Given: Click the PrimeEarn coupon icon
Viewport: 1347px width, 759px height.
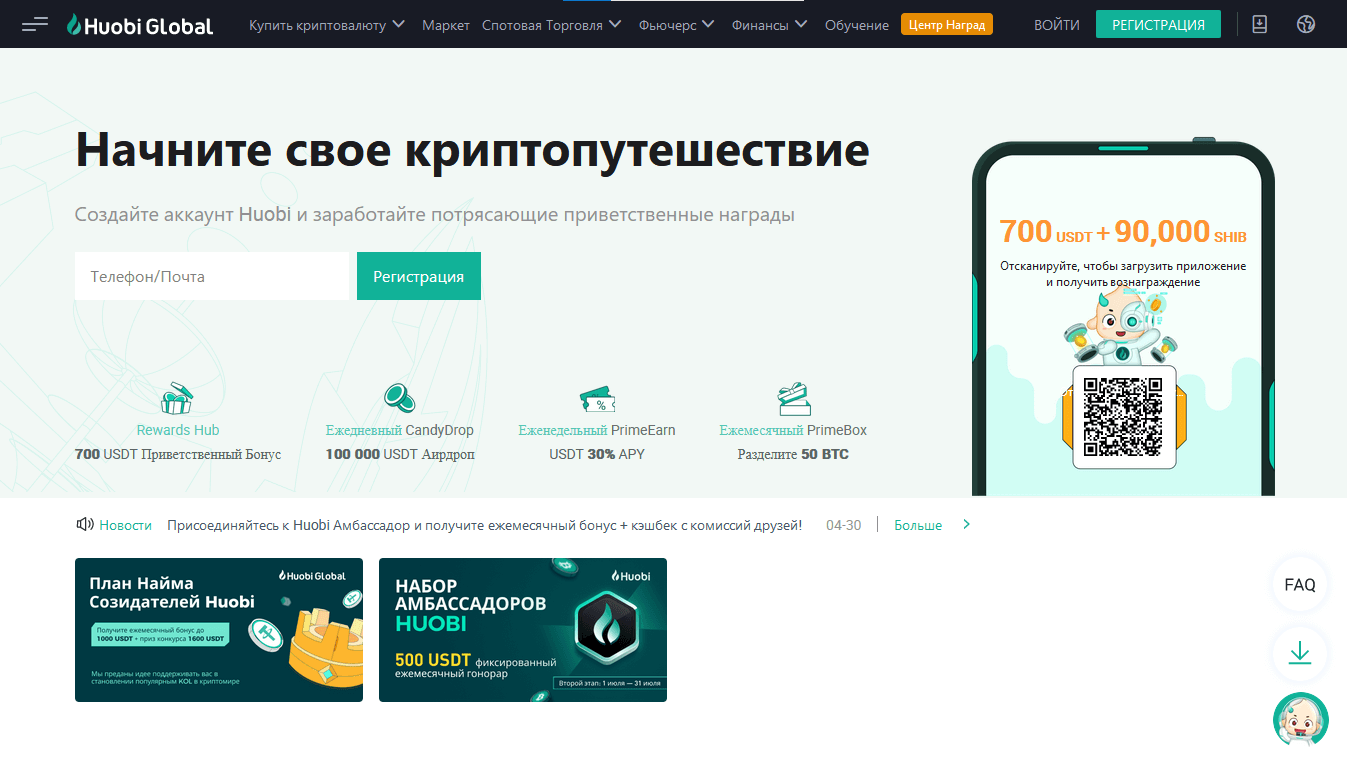Looking at the screenshot, I should pyautogui.click(x=597, y=400).
